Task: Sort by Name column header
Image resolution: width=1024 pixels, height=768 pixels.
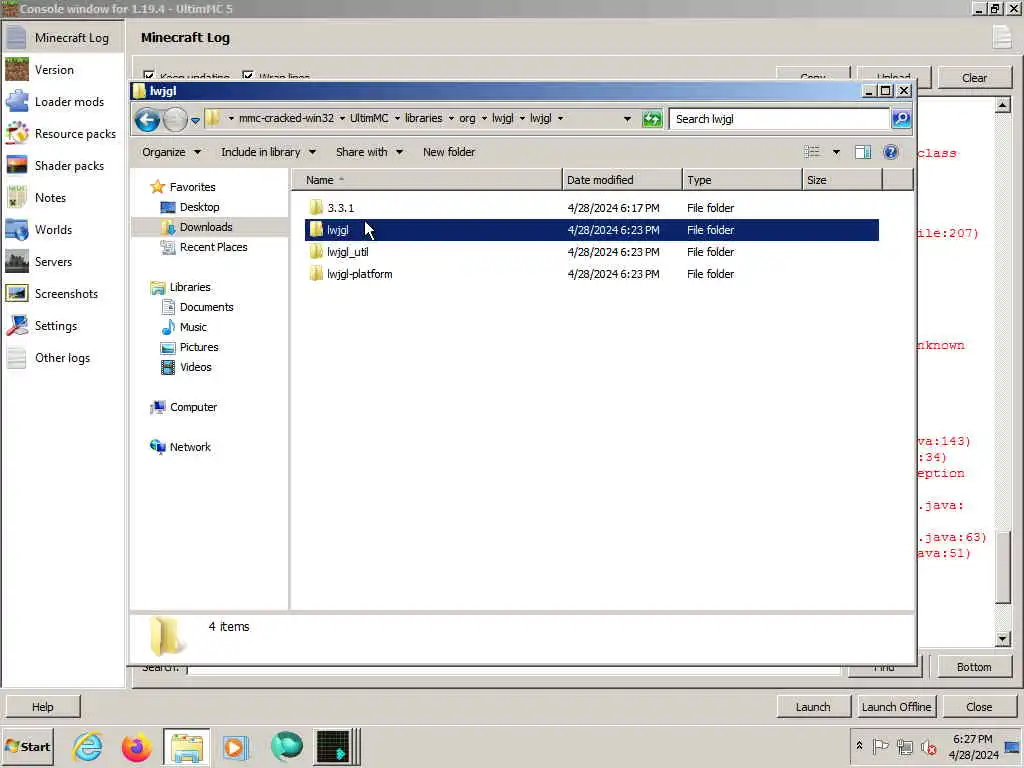Action: (426, 180)
